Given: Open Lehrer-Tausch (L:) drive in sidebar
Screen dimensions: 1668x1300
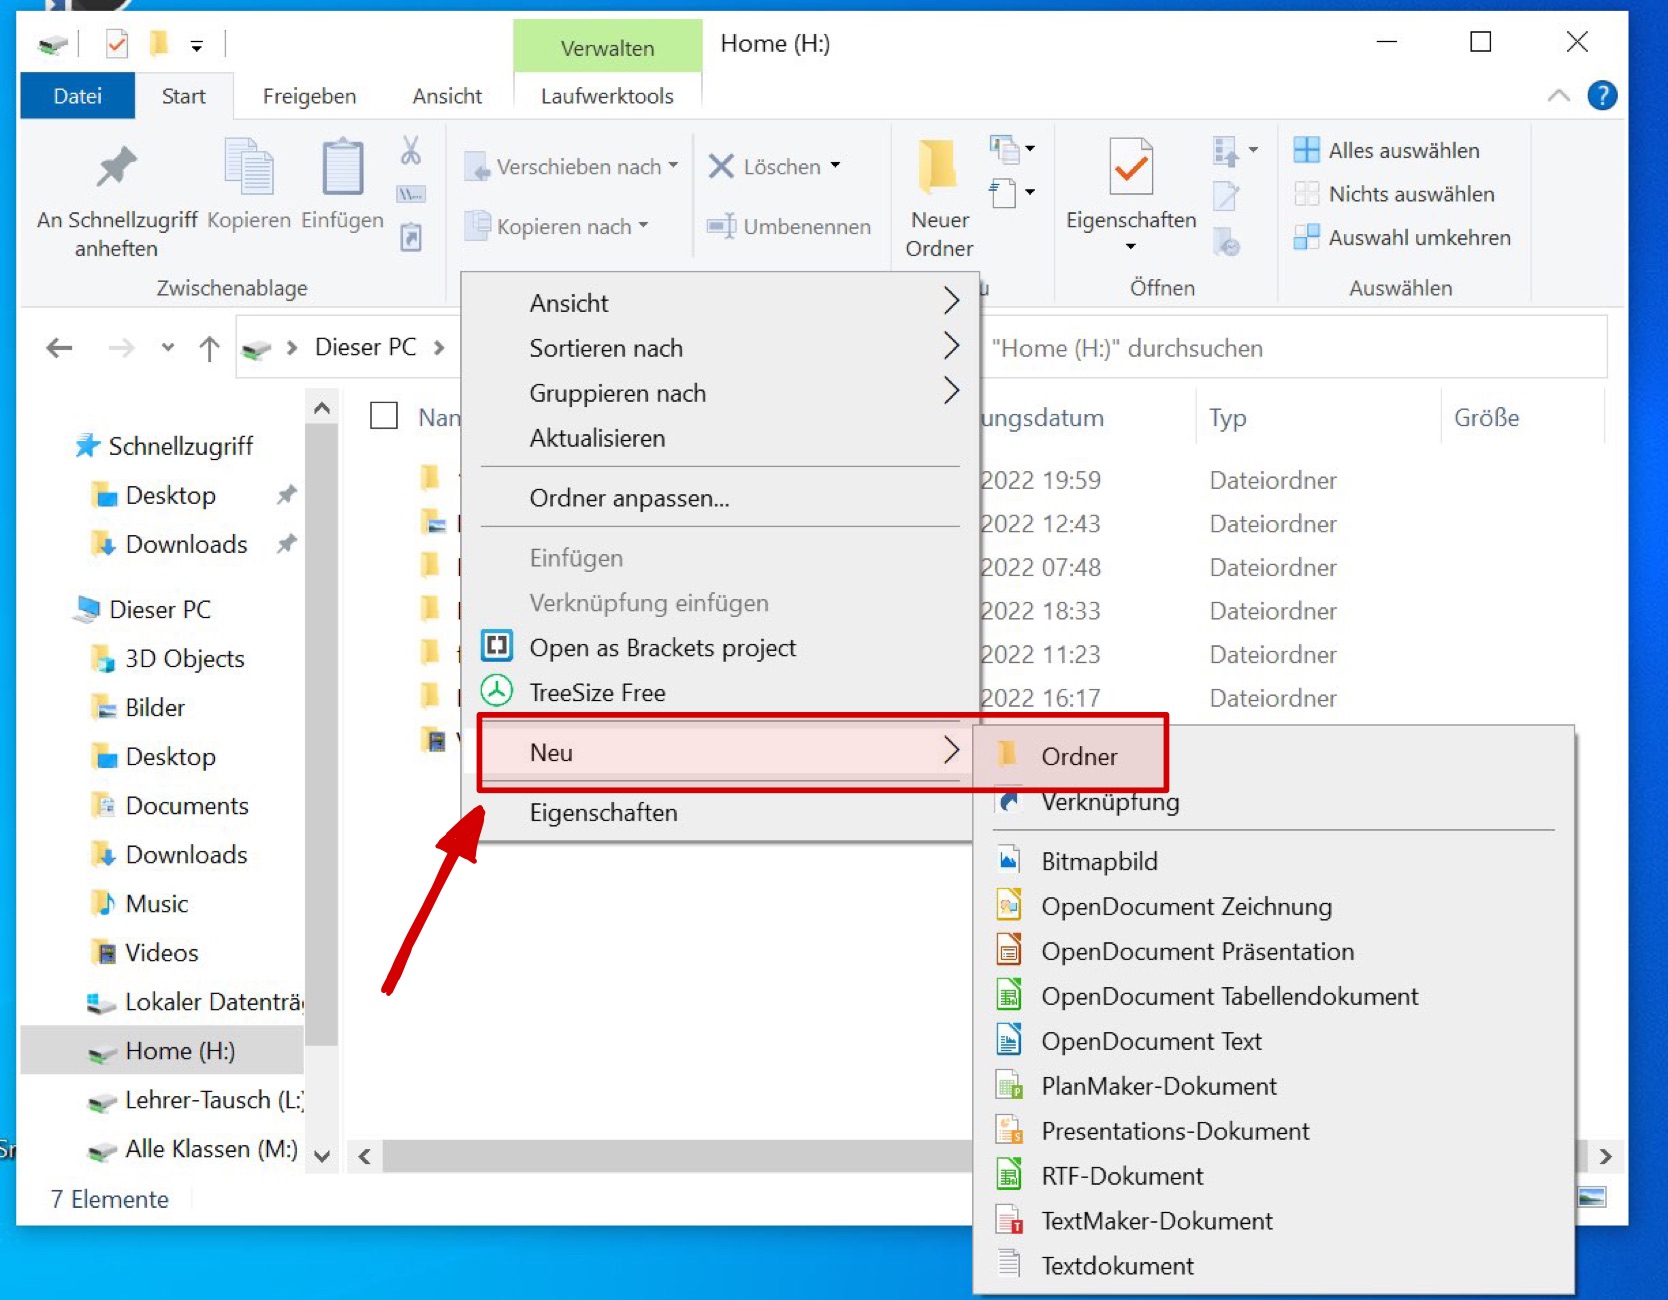Looking at the screenshot, I should pos(212,1100).
